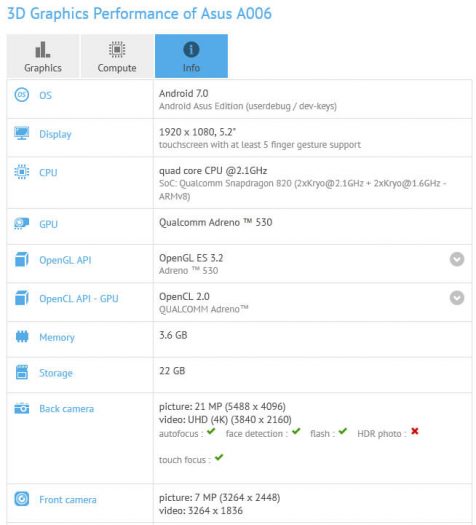
Task: Click the touch focus green checkmark
Action: (219, 457)
